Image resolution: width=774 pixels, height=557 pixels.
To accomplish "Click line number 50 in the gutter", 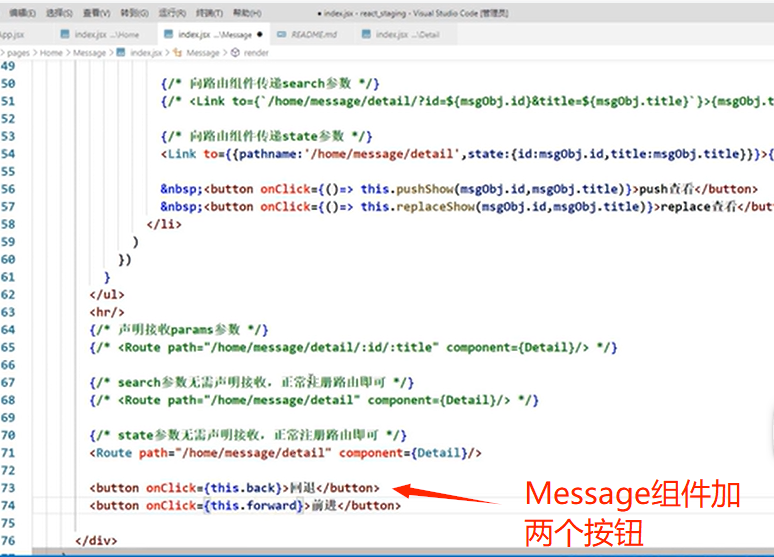I will pos(8,83).
